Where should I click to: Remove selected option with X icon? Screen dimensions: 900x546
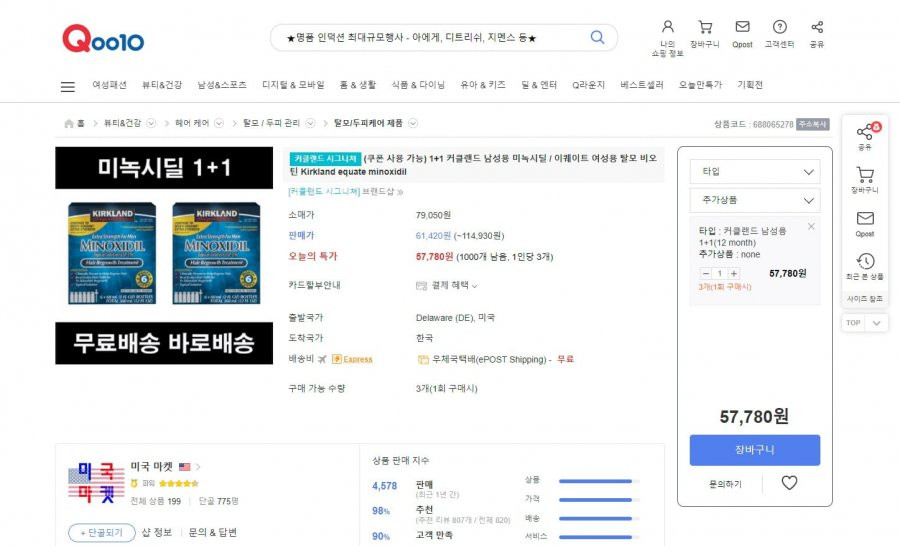pyautogui.click(x=811, y=226)
